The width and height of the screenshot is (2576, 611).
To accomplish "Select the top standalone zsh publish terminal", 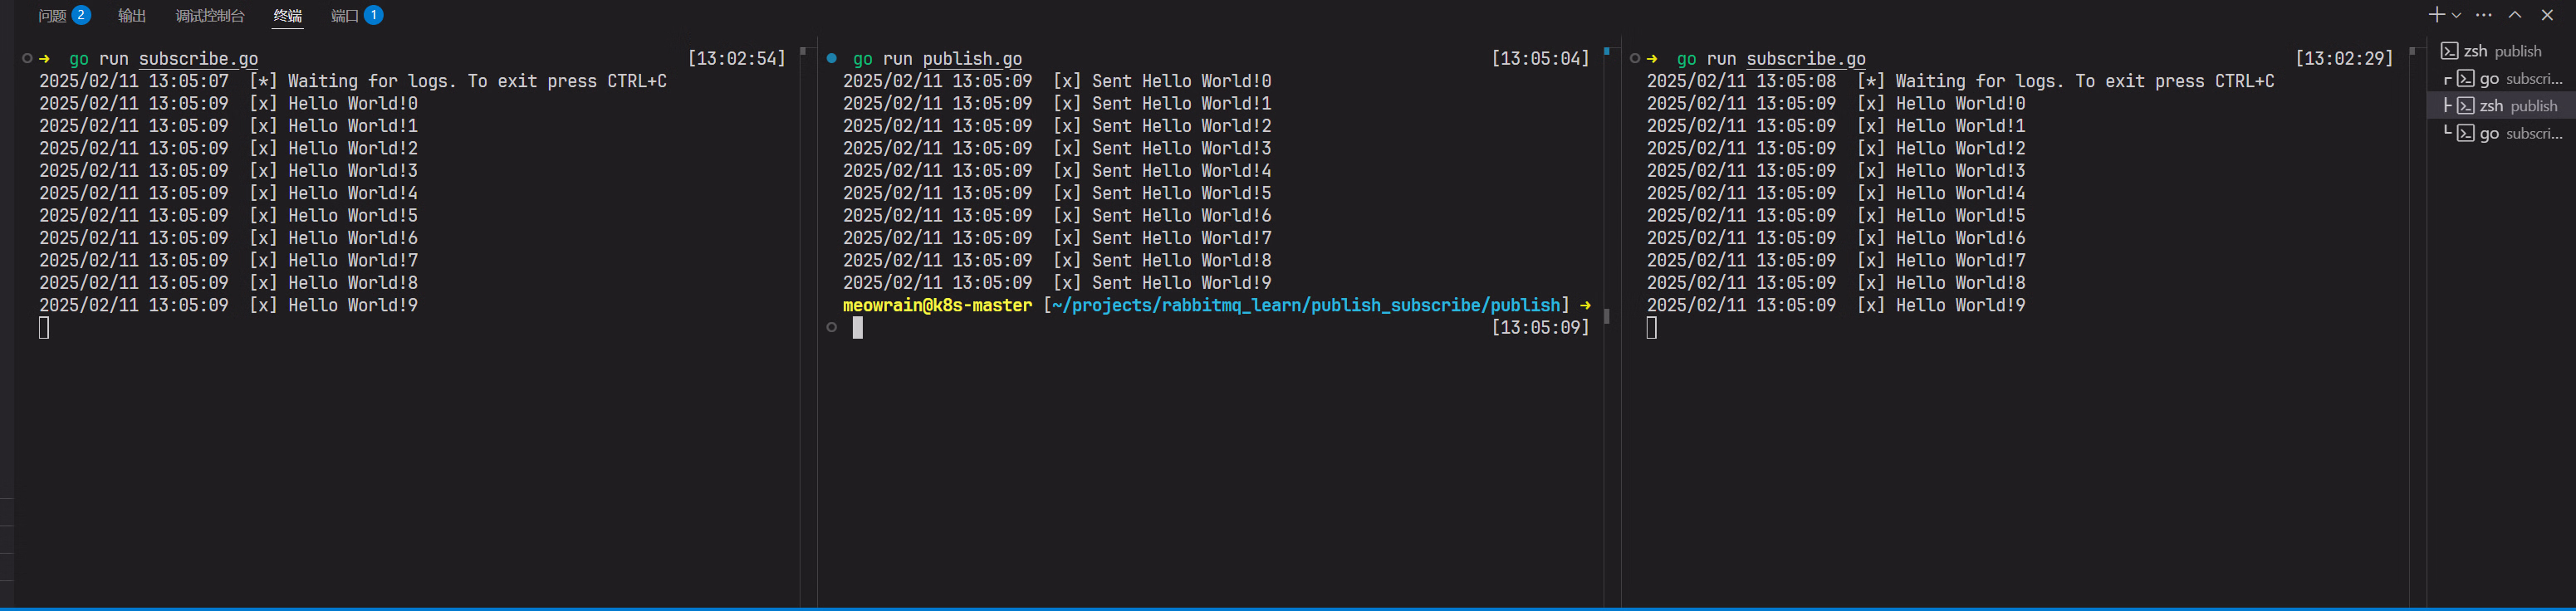I will (x=2502, y=51).
